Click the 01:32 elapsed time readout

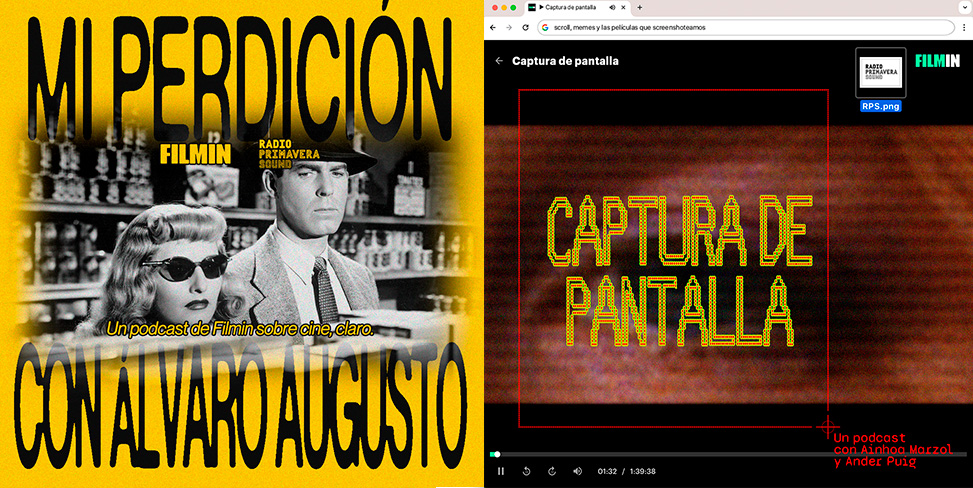[607, 471]
